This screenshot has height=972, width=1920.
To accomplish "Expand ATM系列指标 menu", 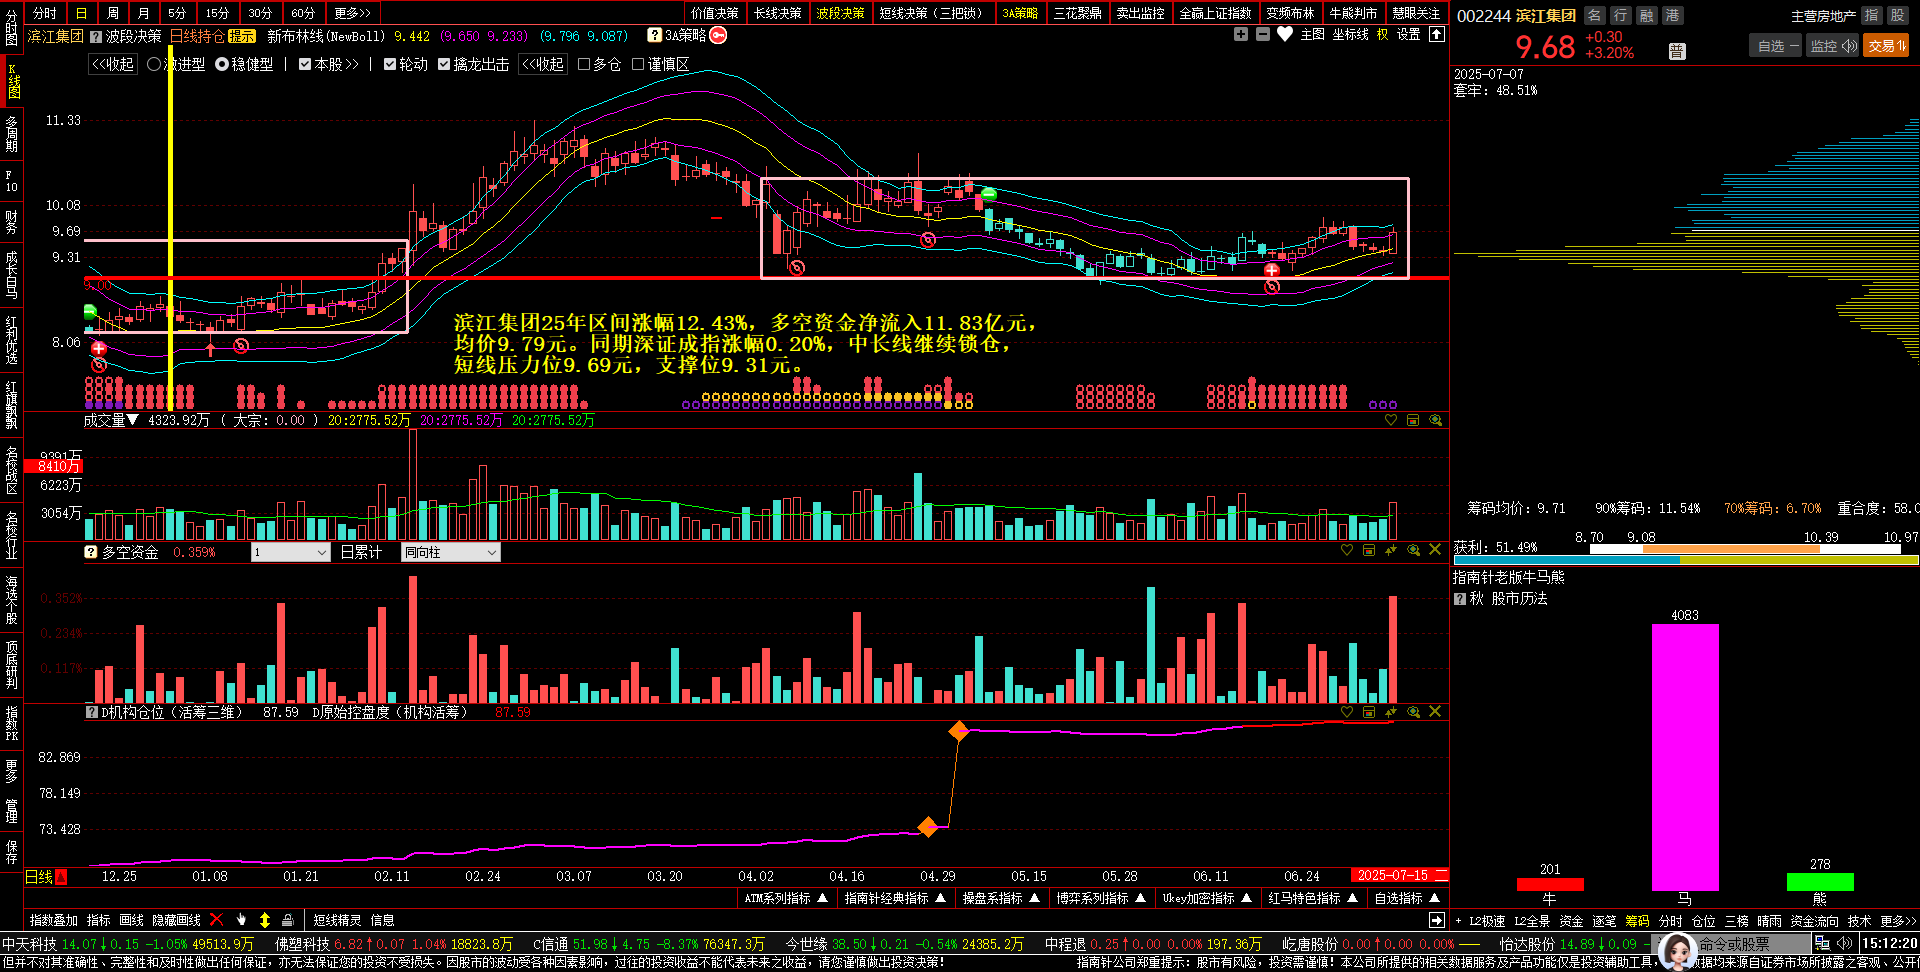I will pos(786,898).
